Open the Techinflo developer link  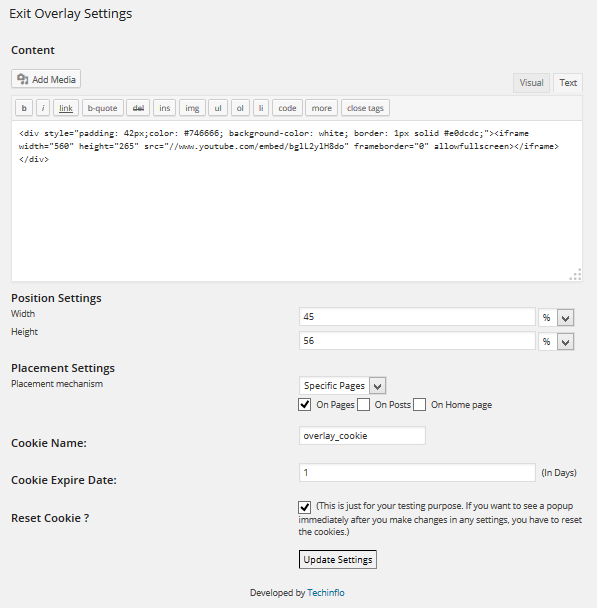326,592
